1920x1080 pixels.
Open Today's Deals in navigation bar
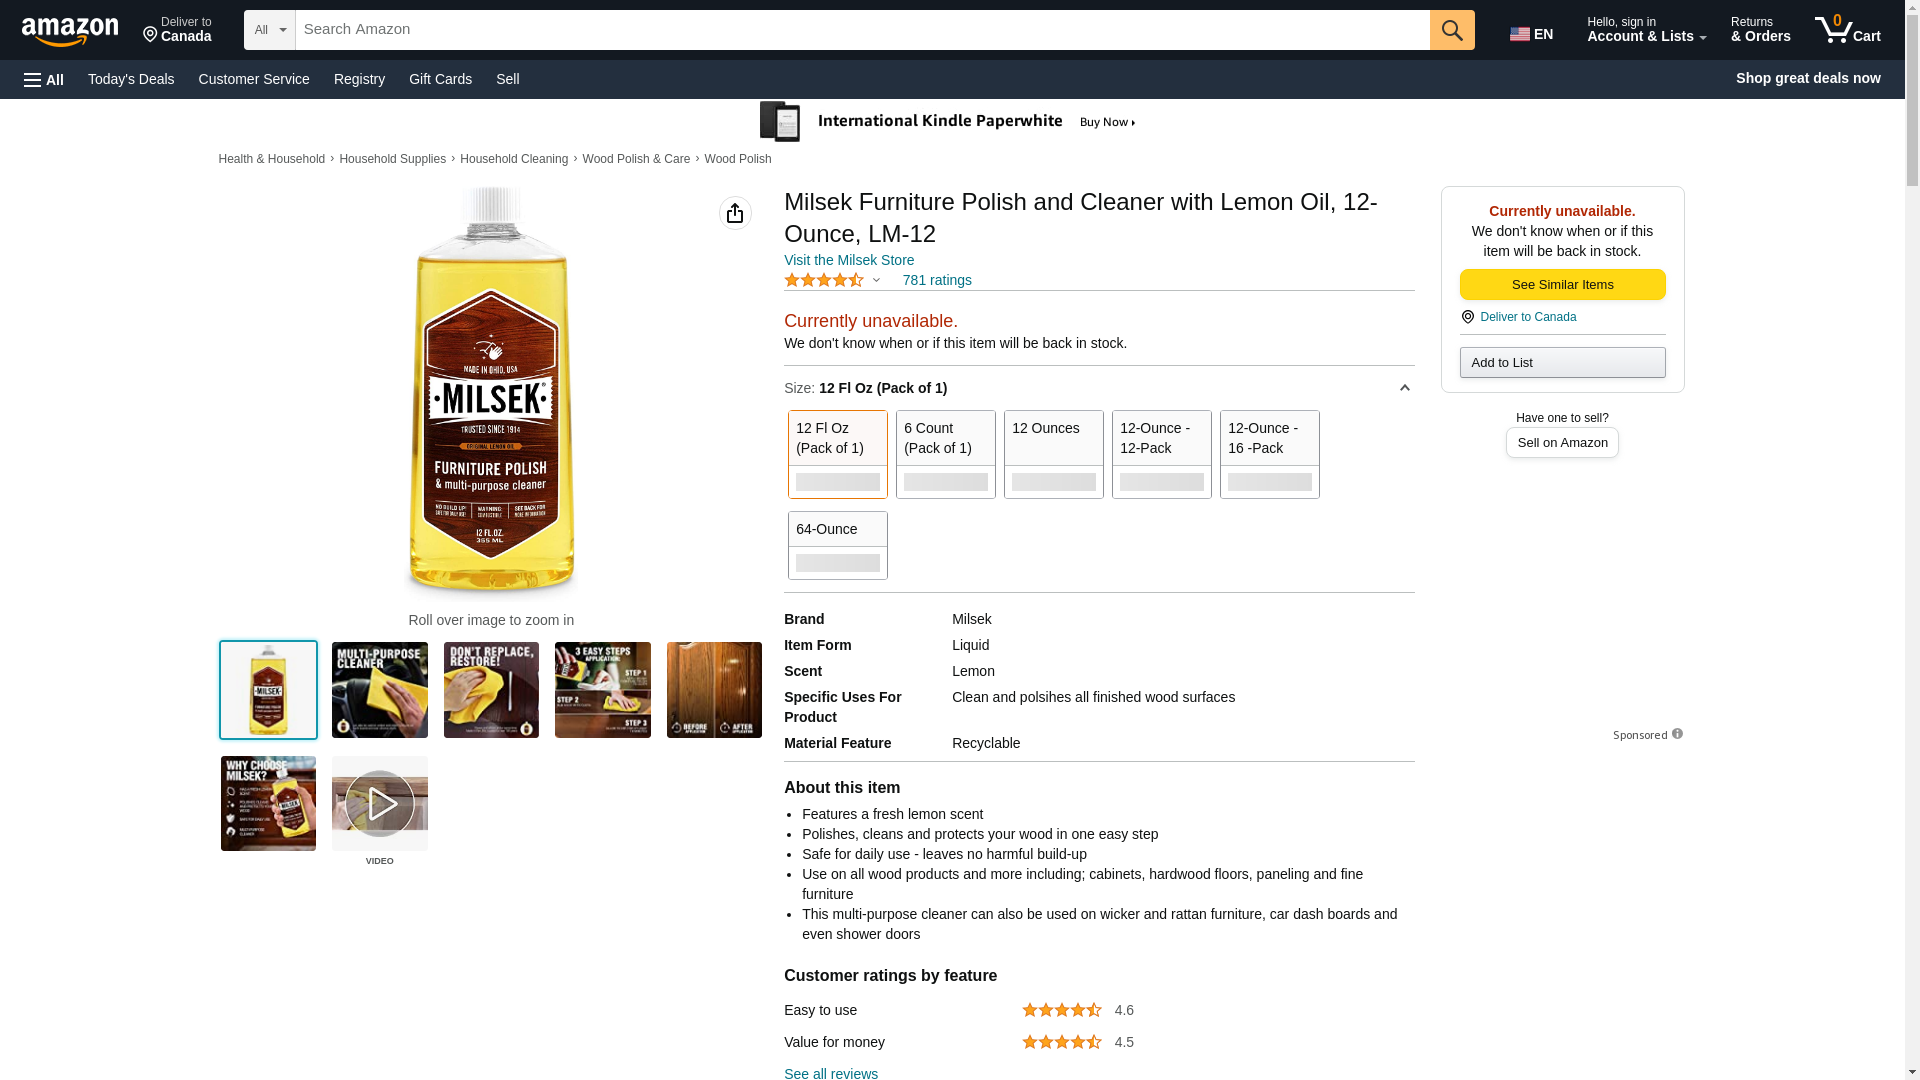pos(131,79)
